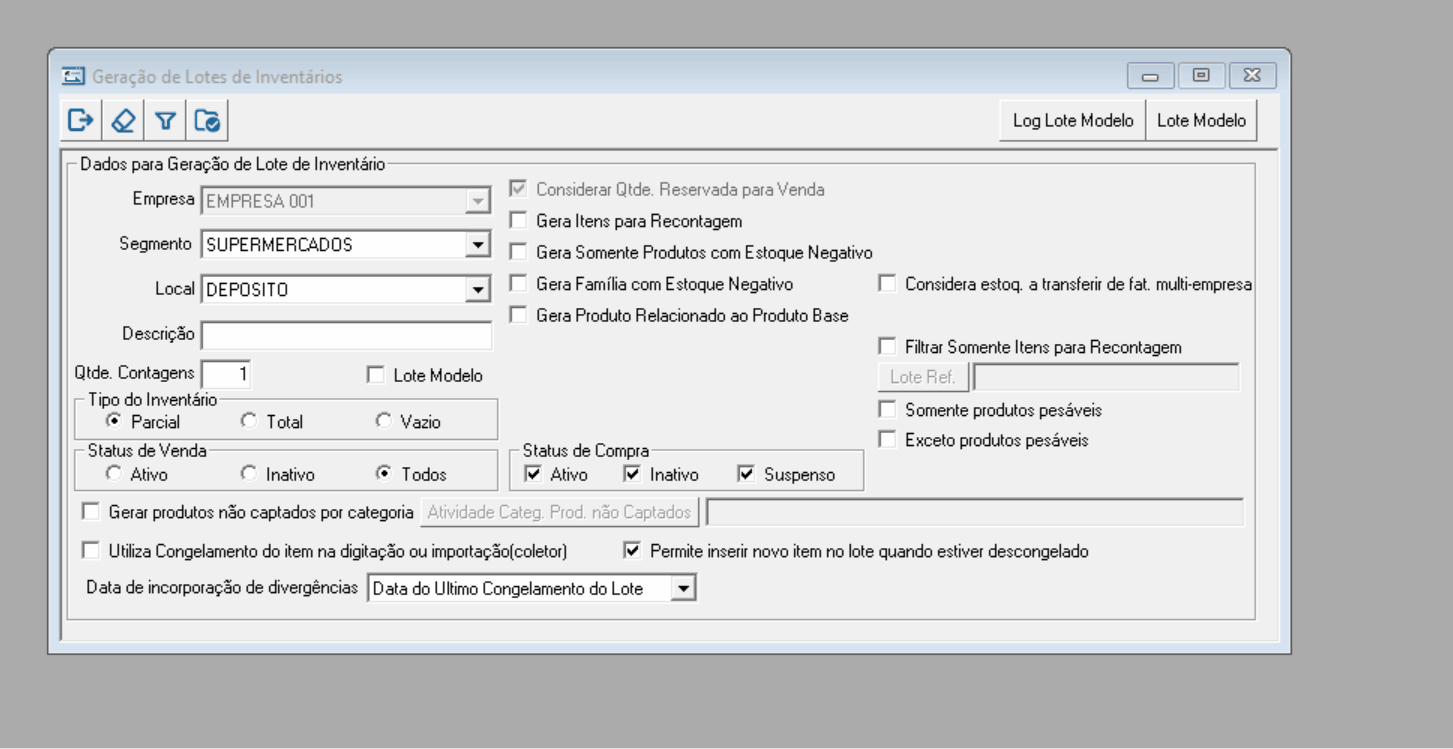Enable Gera Somente Produtos com Estoque Negativo

517,252
